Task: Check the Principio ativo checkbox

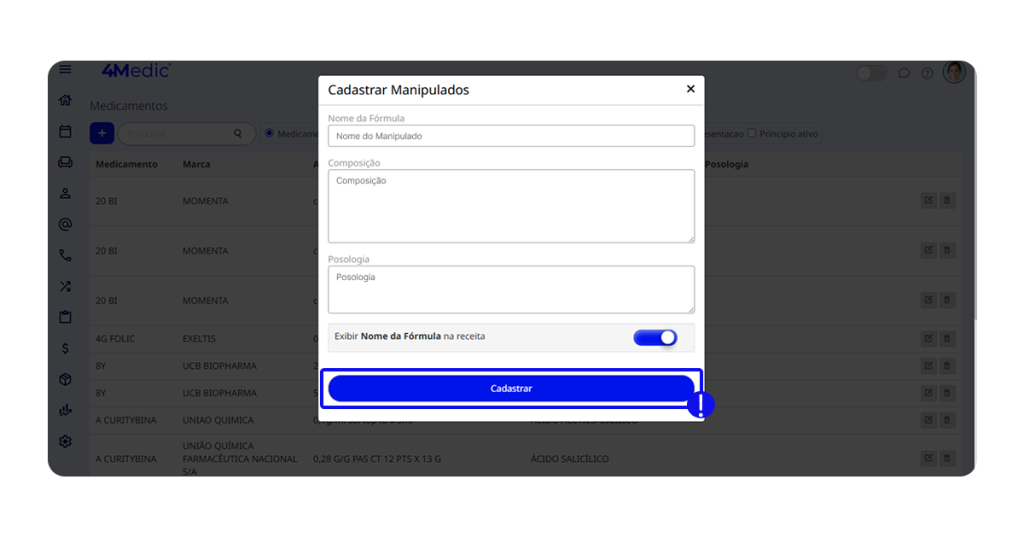Action: pos(752,133)
